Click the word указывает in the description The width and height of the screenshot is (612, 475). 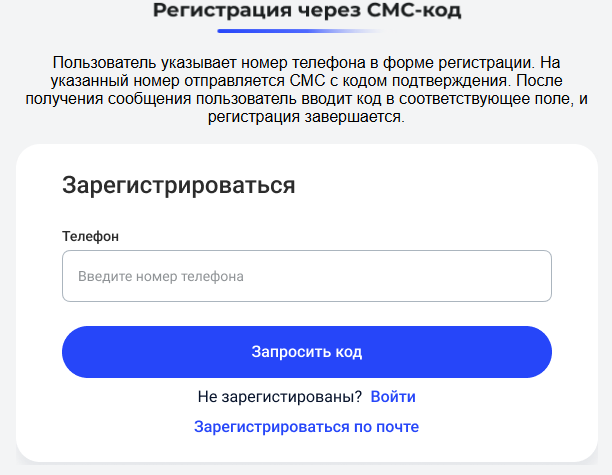(199, 62)
